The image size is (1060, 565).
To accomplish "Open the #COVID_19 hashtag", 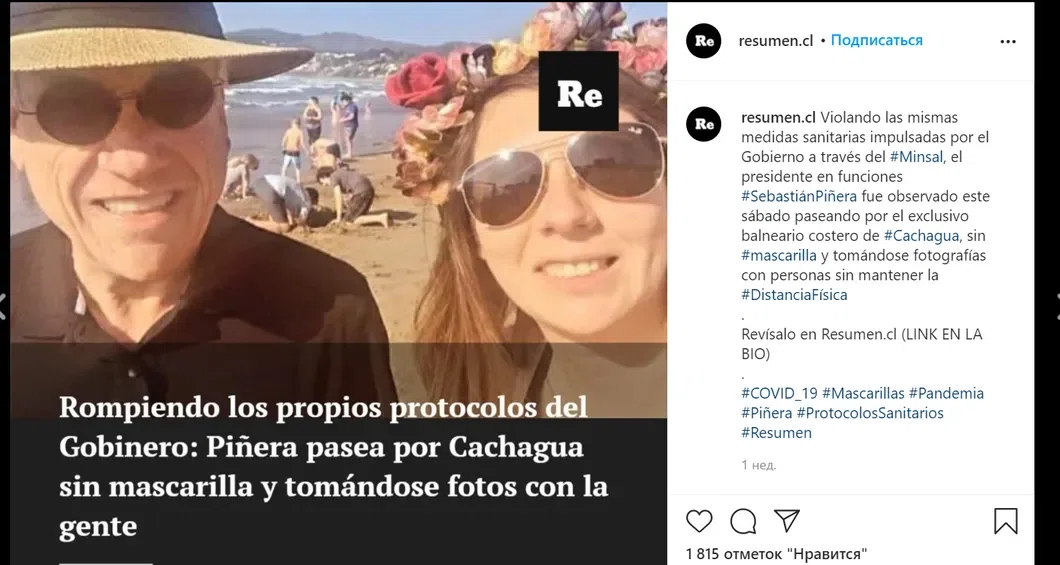I will click(779, 393).
